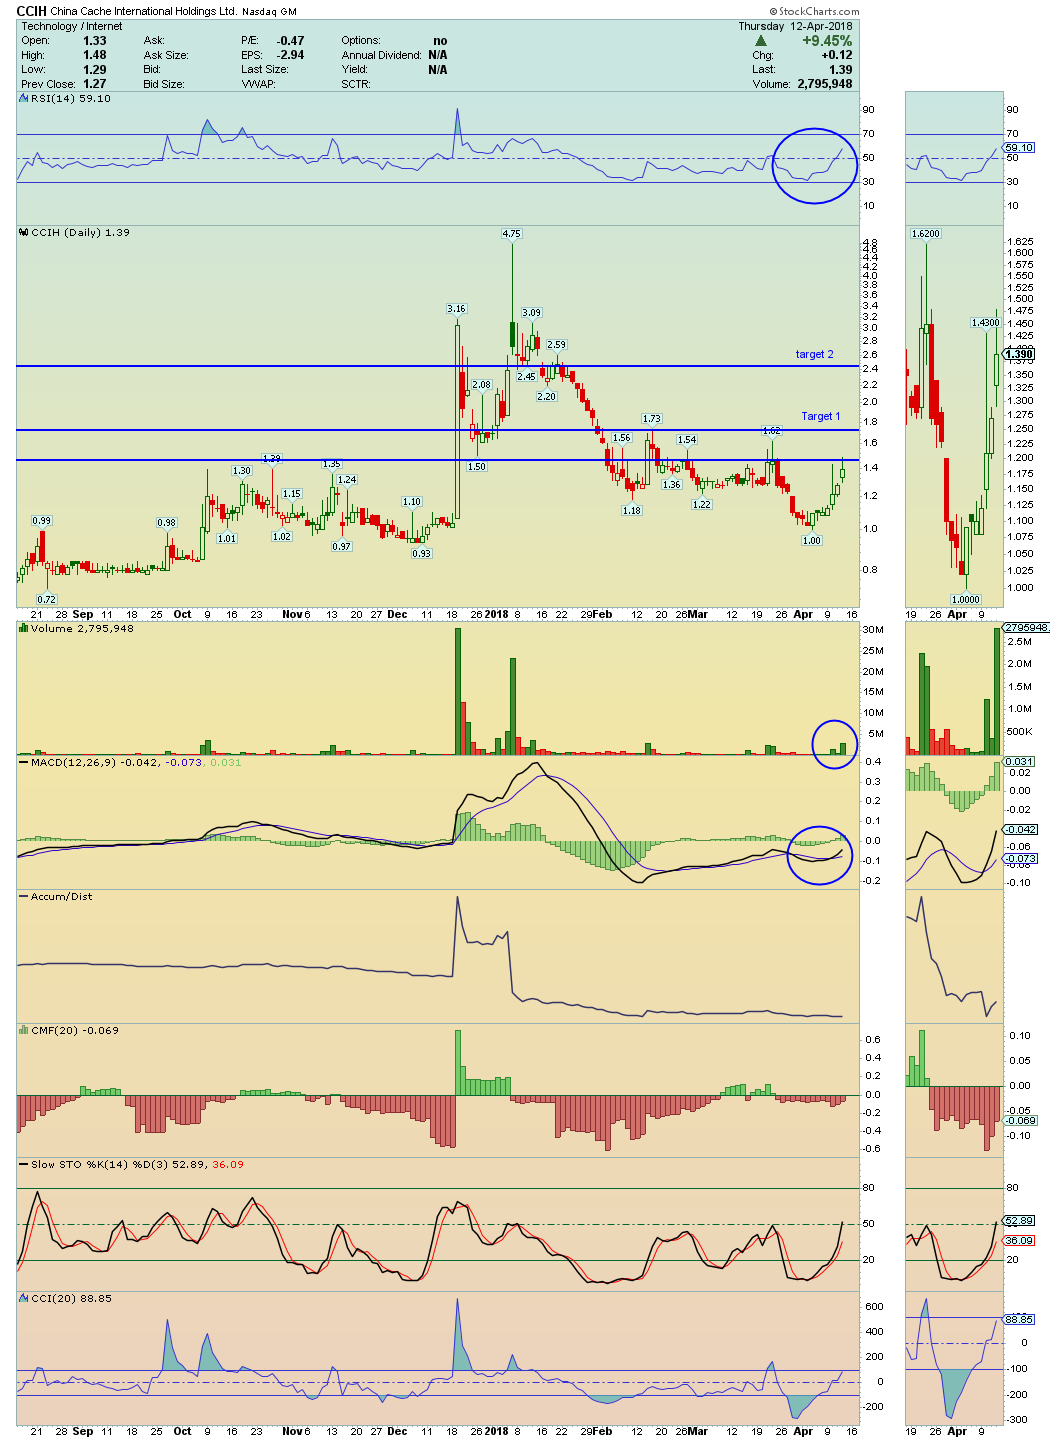Click the Prev Close value 1.27
Viewport: 1050px width, 1439px height.
pos(95,84)
